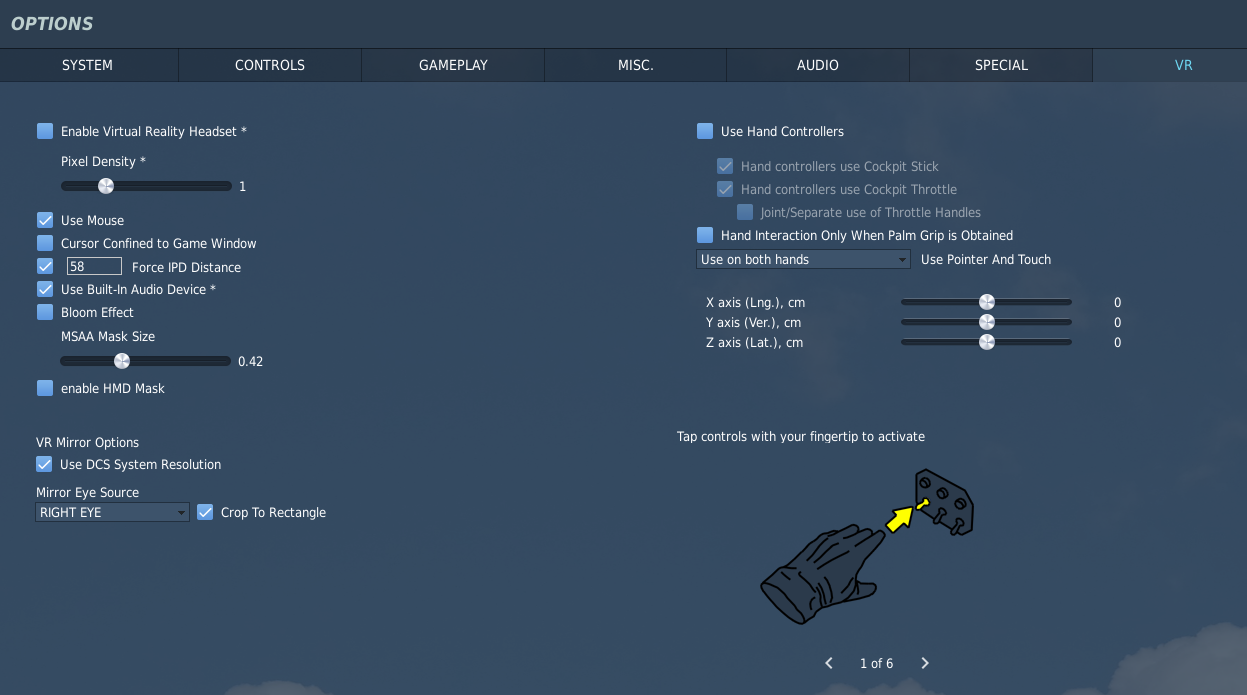Enable Hand Interaction Only When Palm Grip

pos(705,235)
